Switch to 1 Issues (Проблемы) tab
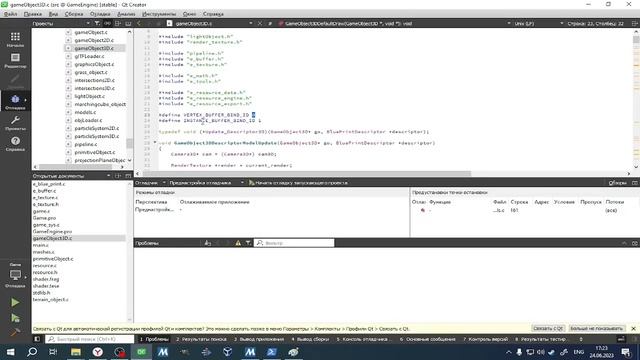 tap(154, 339)
